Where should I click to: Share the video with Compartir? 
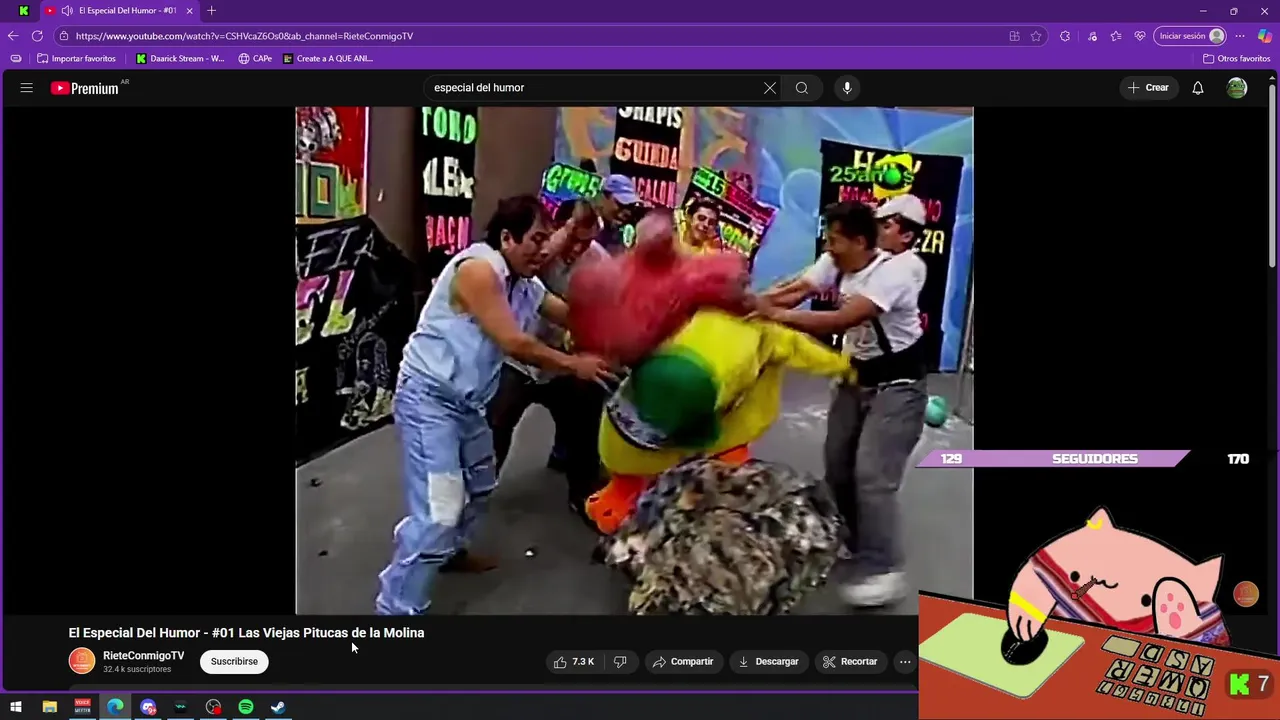click(x=683, y=662)
